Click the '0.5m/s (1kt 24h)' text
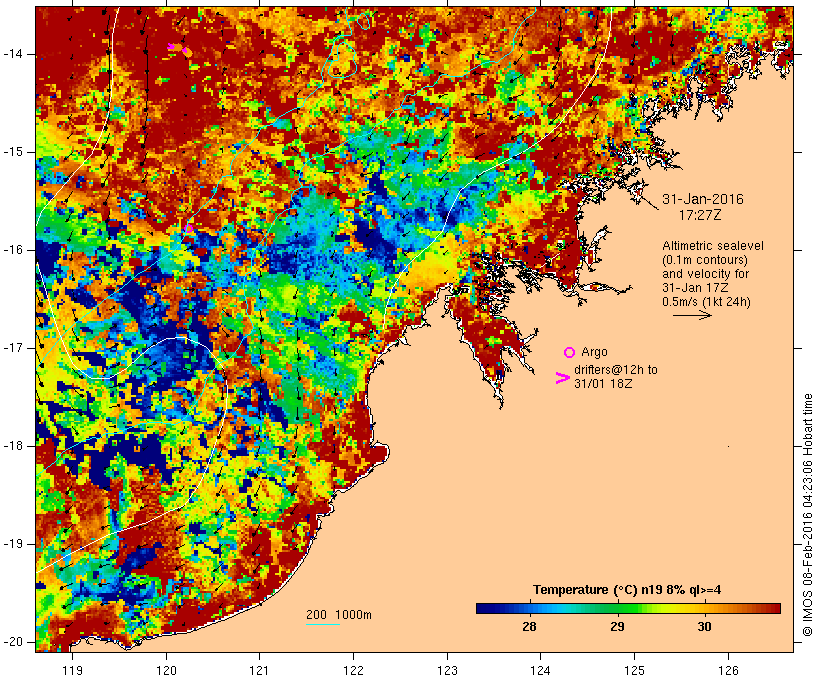 [706, 302]
